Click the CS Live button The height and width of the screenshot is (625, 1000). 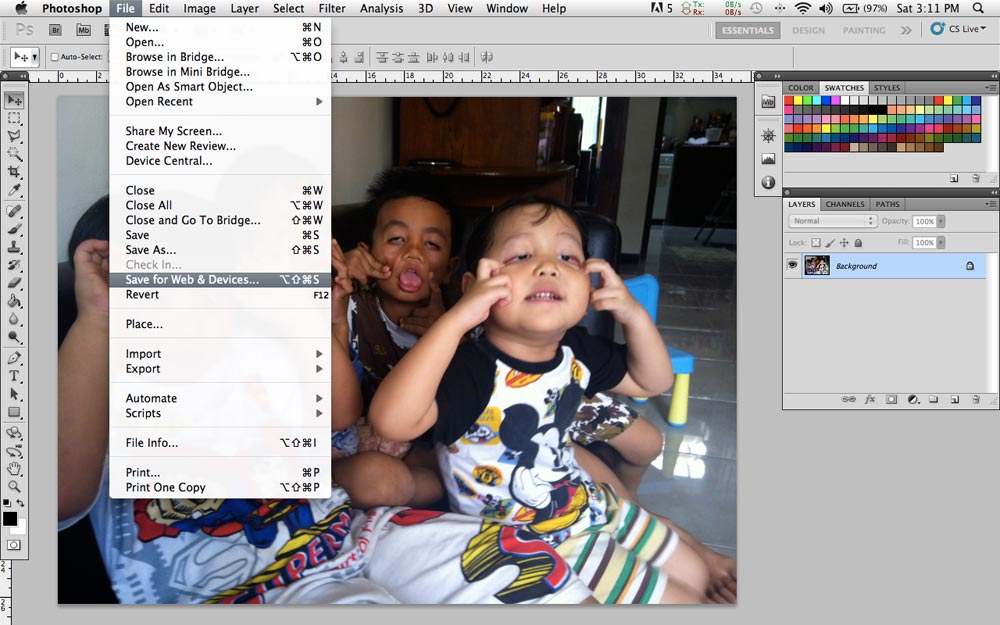(956, 29)
